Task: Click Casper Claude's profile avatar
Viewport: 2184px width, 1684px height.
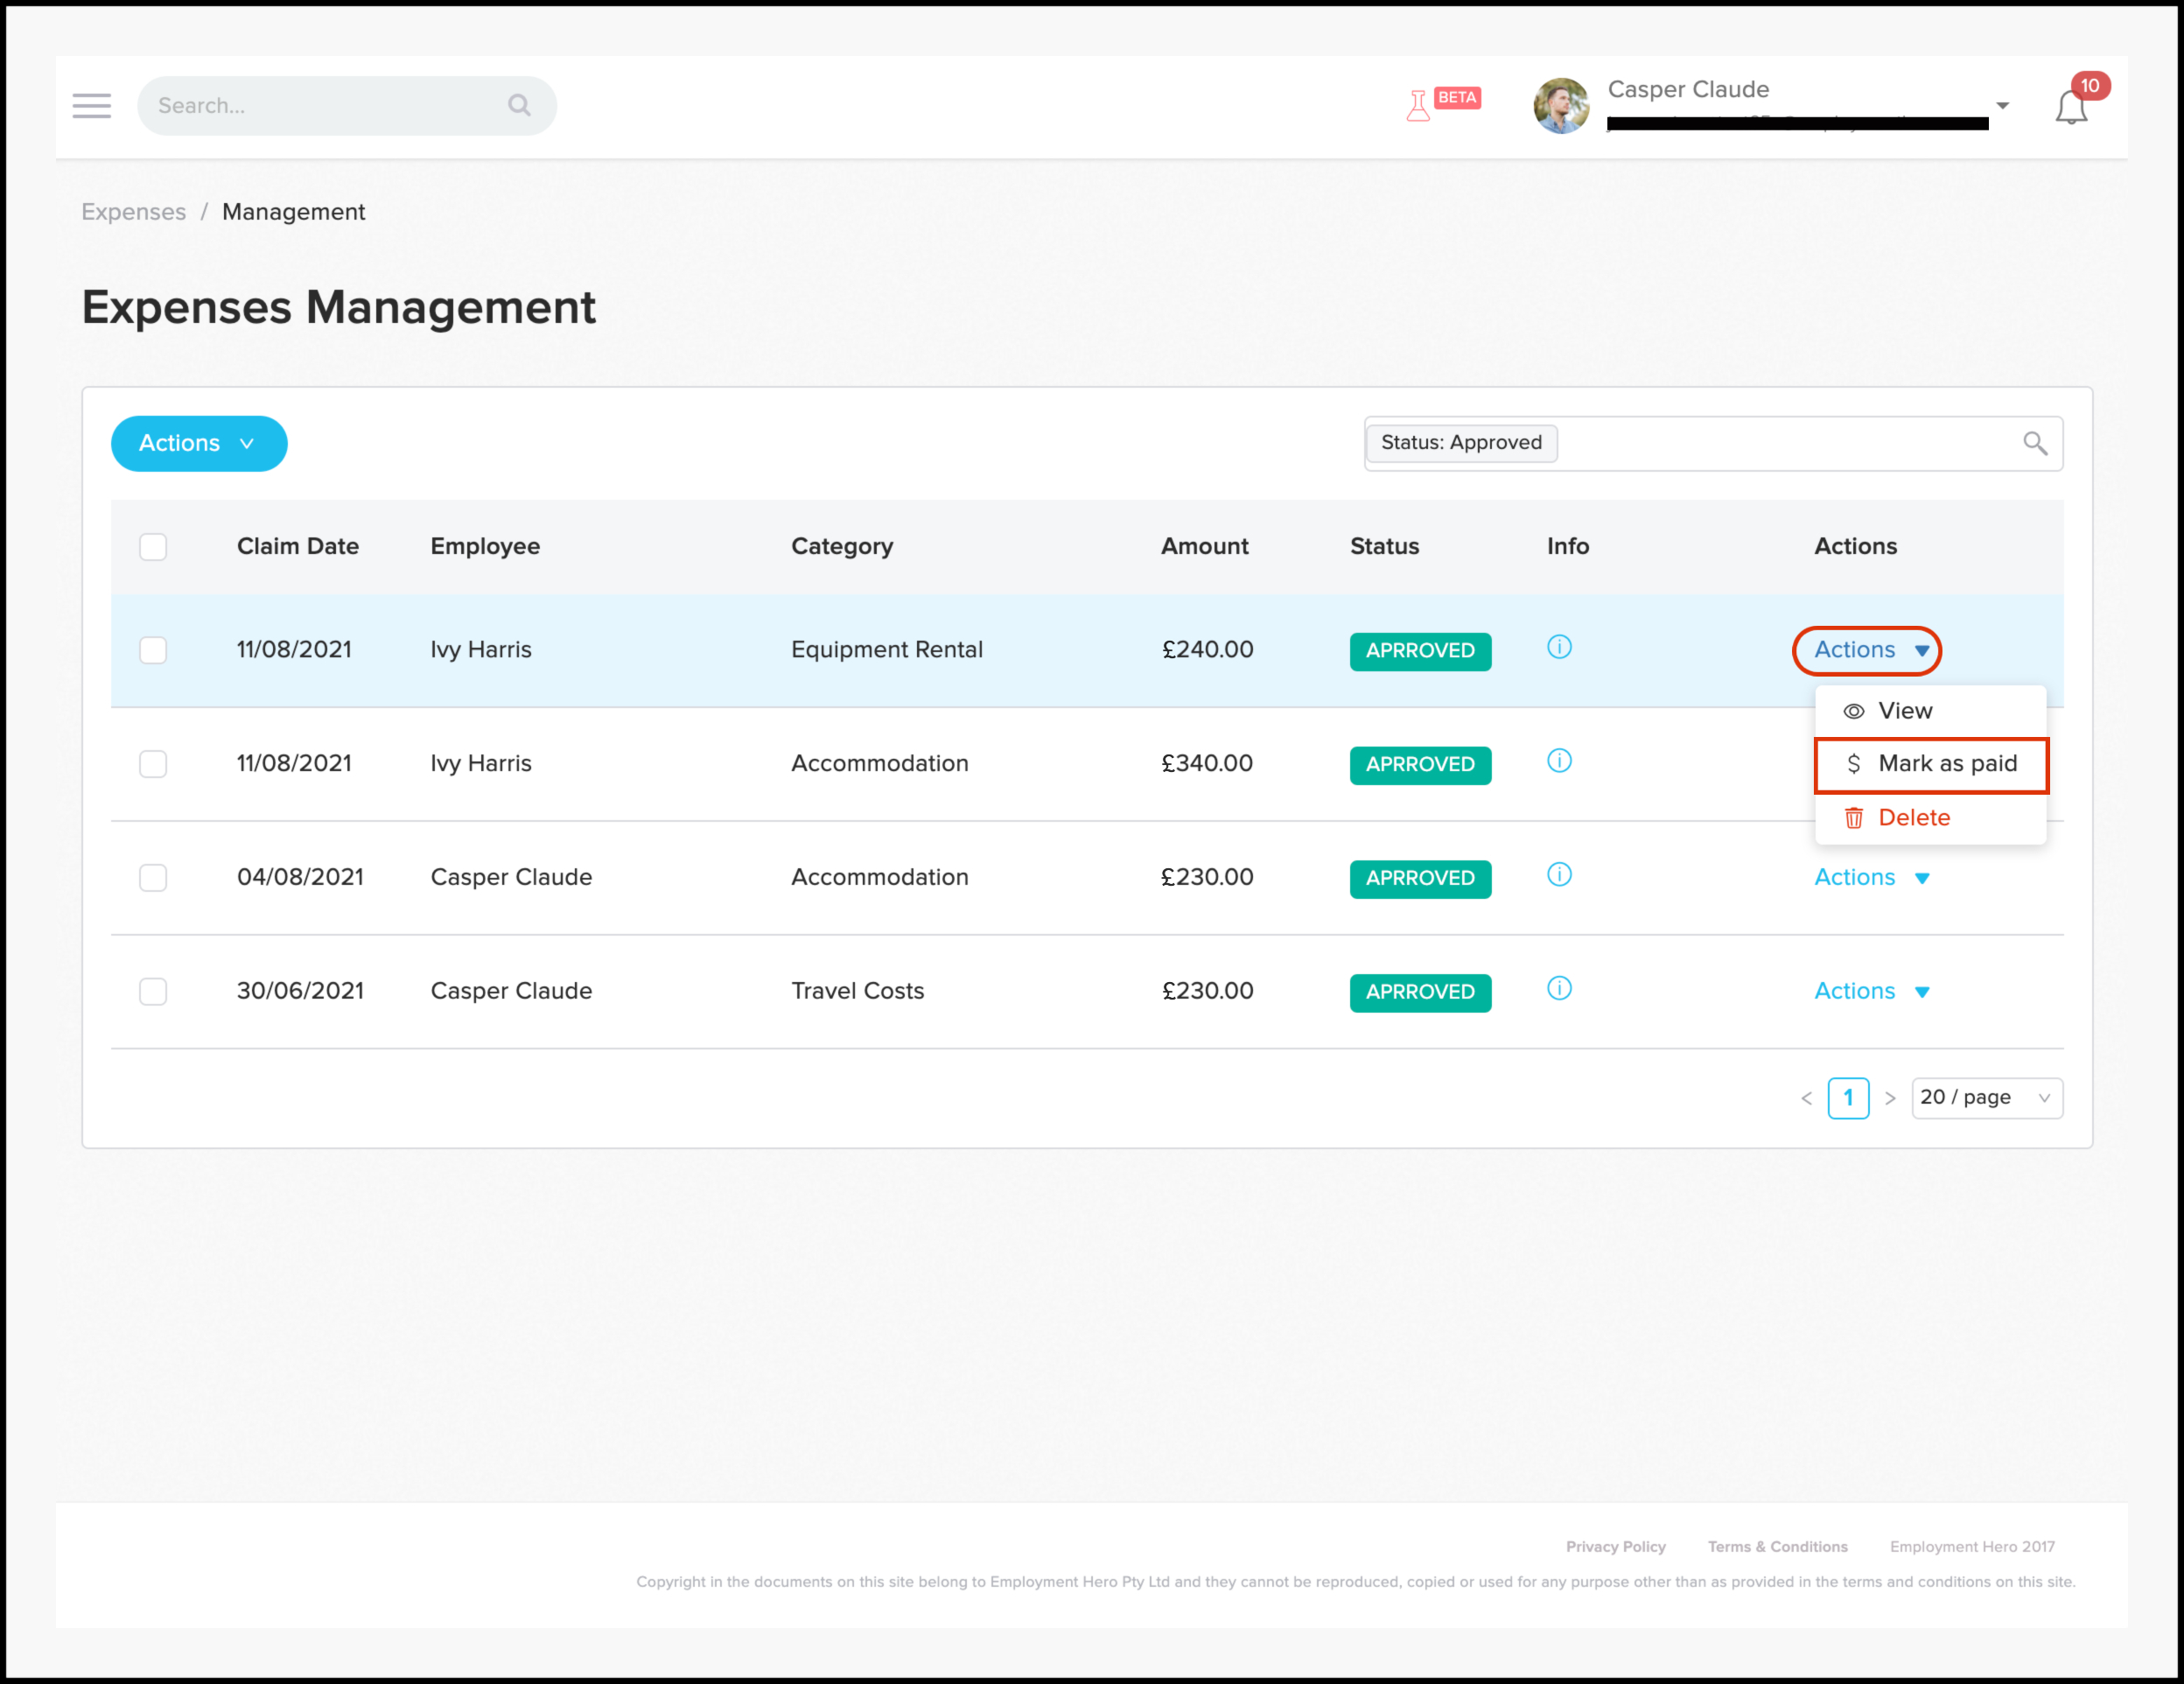Action: (1560, 106)
